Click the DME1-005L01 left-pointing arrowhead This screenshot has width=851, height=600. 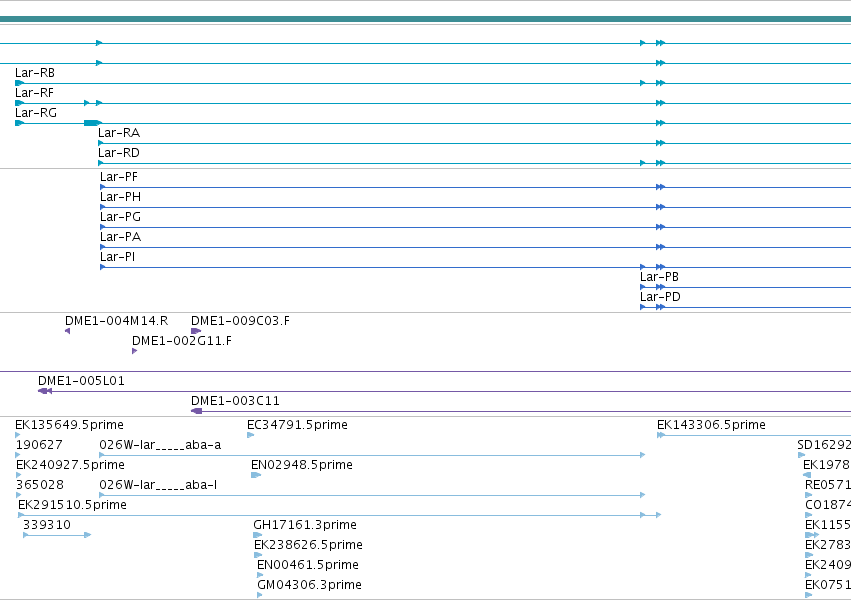[x=45, y=391]
